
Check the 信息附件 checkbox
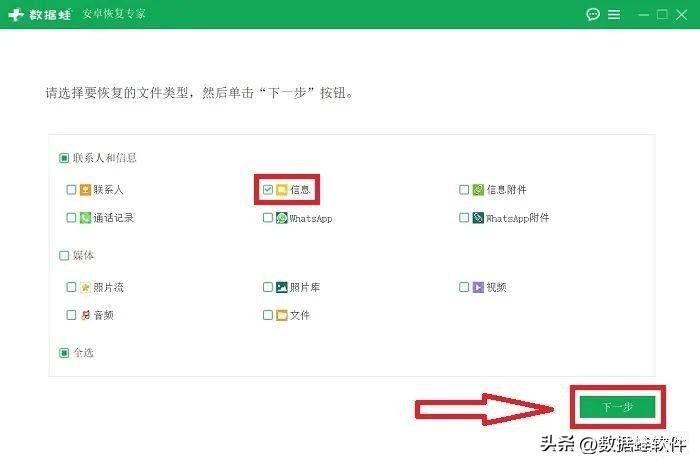(464, 190)
